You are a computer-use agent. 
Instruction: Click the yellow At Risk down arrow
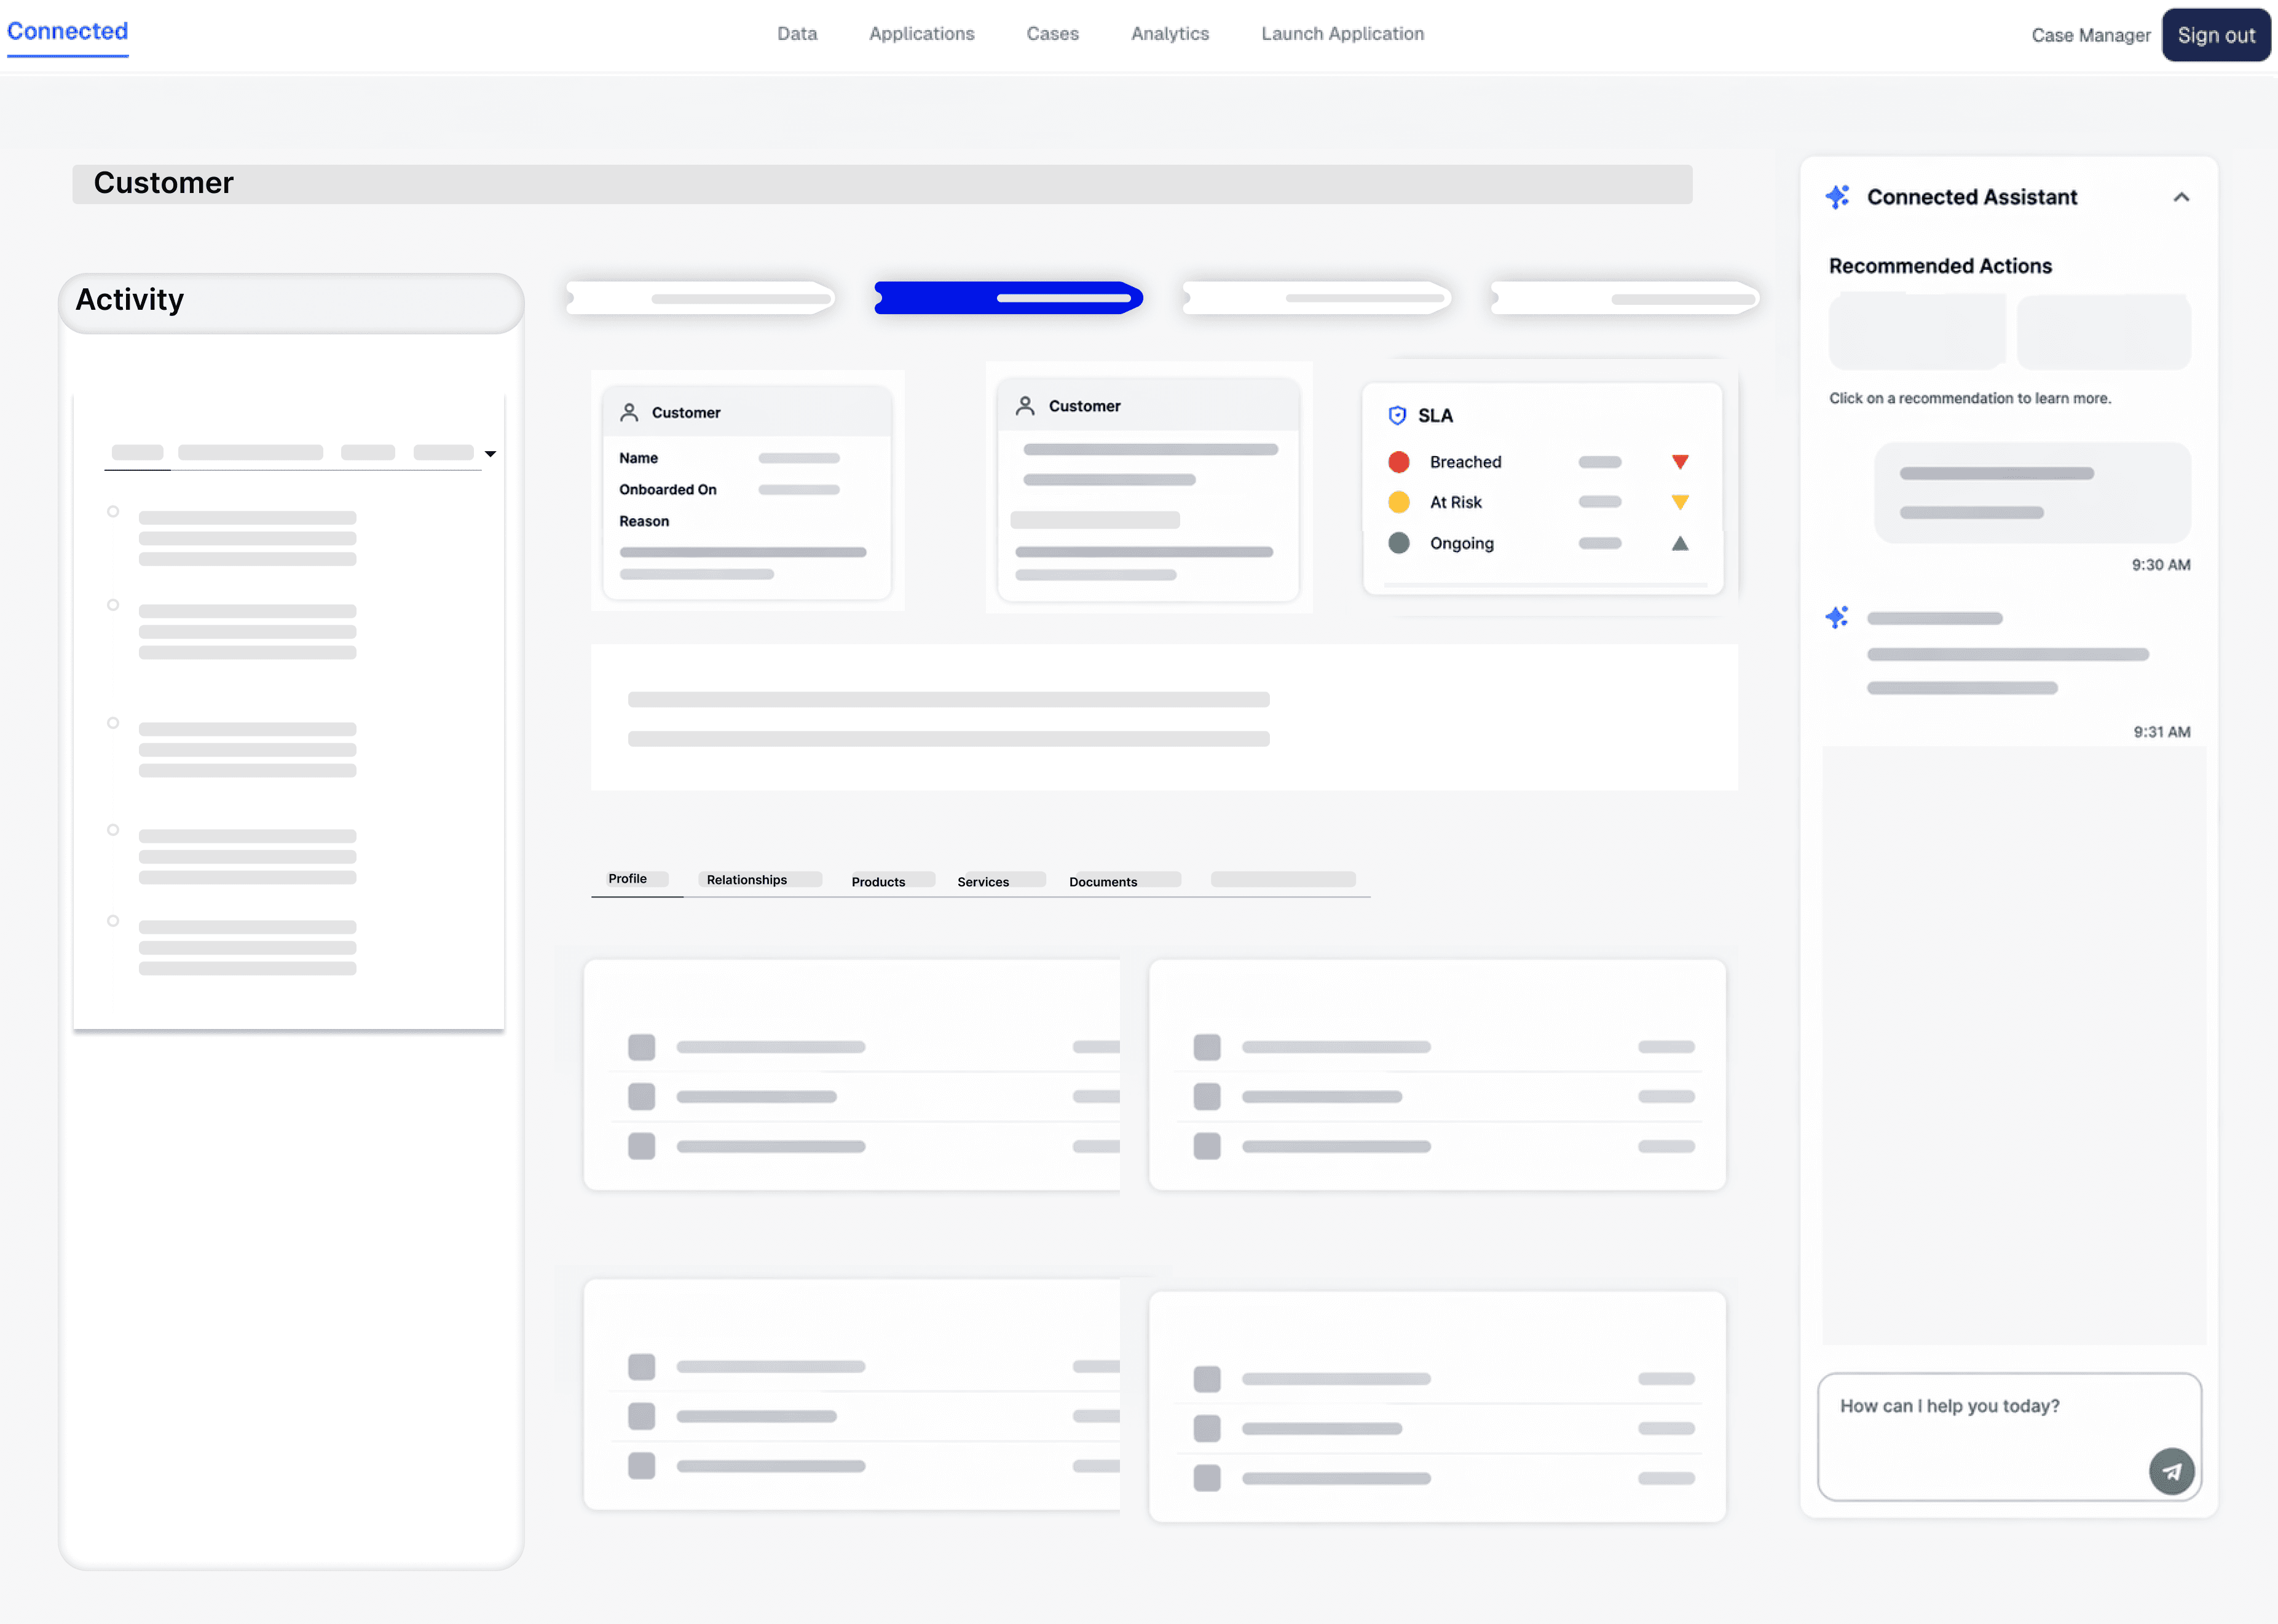[1680, 502]
